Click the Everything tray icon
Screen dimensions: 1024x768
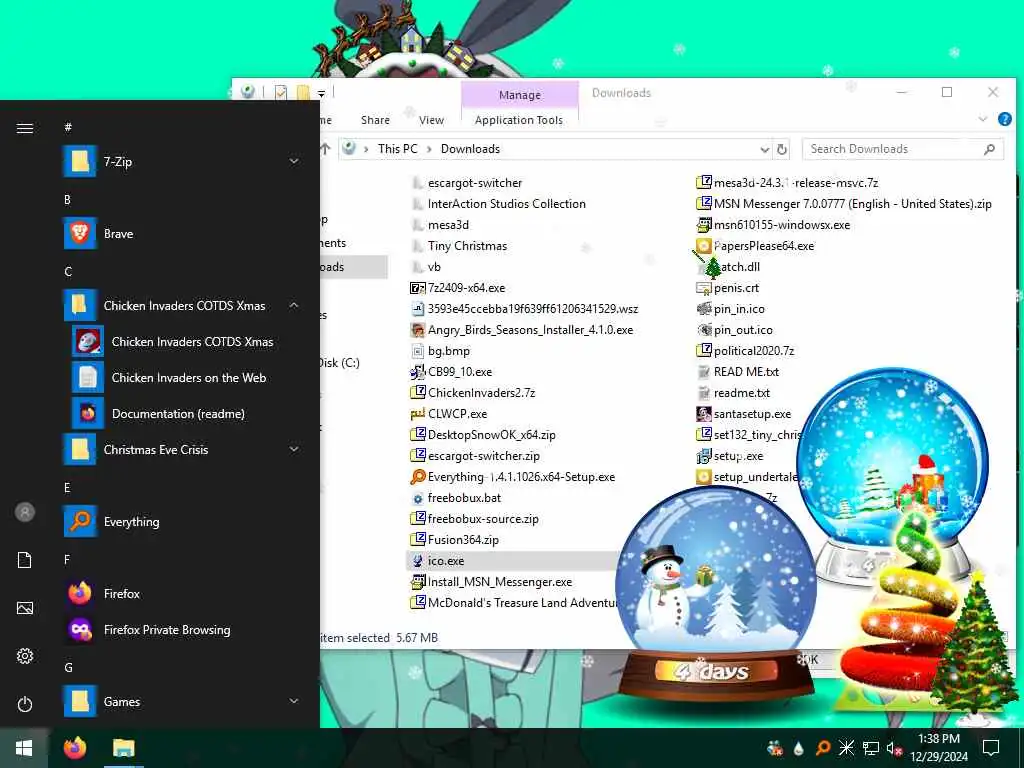pyautogui.click(x=823, y=748)
